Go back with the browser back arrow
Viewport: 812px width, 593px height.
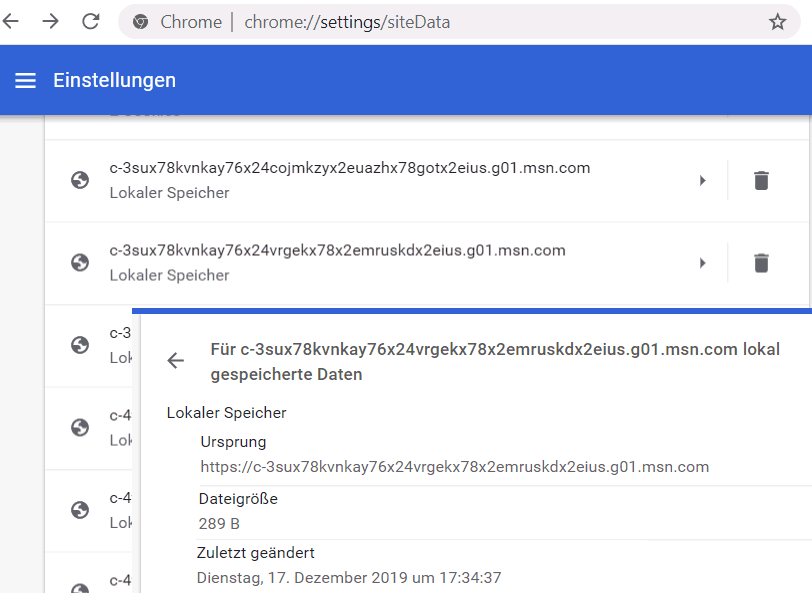pos(10,21)
